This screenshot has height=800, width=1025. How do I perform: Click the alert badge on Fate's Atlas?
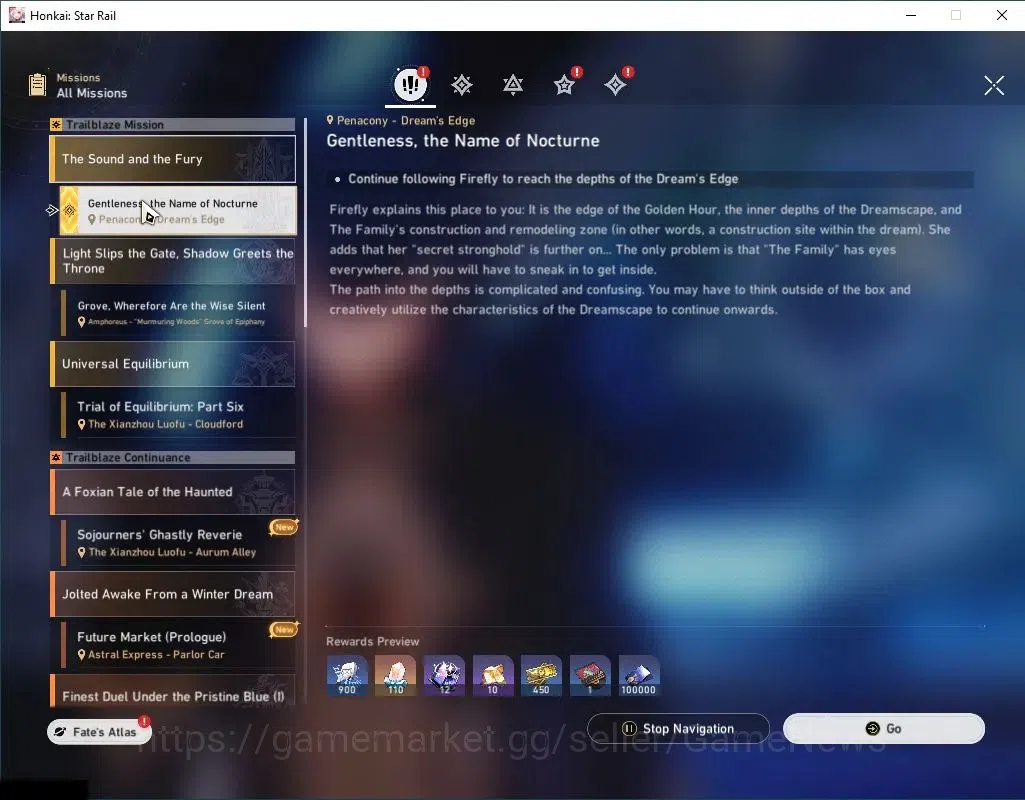(144, 722)
